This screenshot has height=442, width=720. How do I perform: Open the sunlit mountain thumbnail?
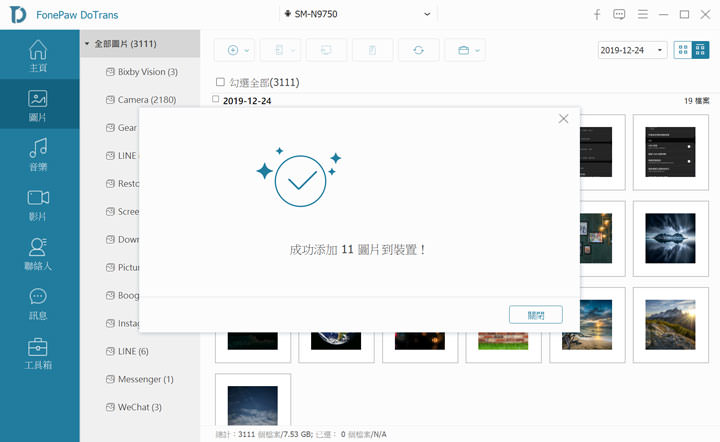click(670, 325)
